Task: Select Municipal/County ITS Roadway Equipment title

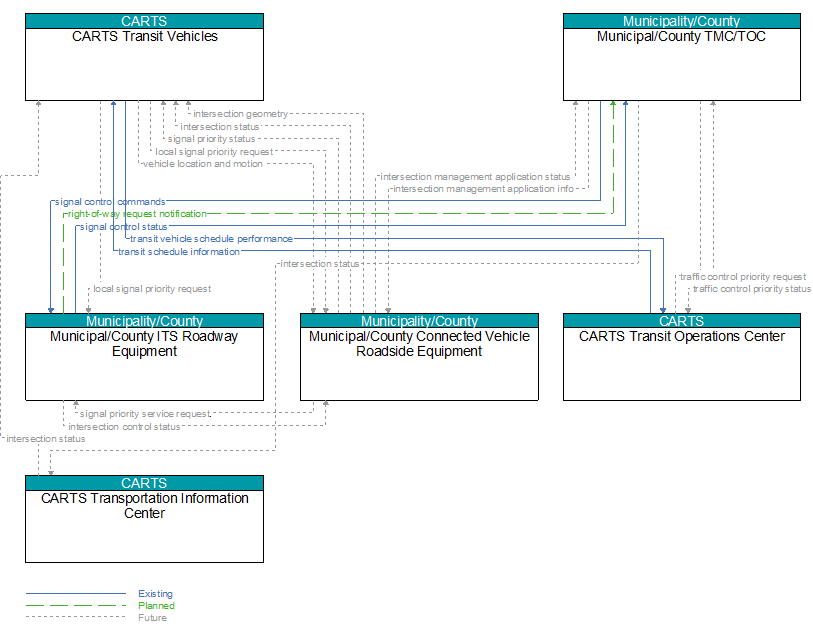Action: click(144, 344)
